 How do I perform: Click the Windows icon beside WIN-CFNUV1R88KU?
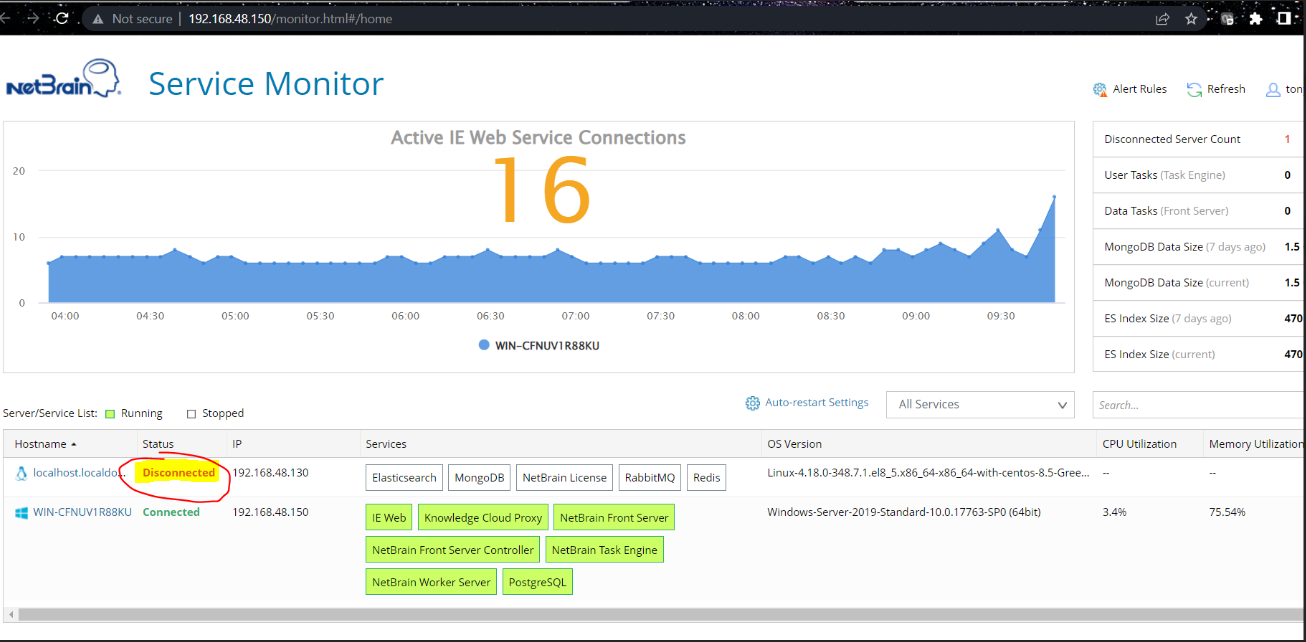point(21,512)
